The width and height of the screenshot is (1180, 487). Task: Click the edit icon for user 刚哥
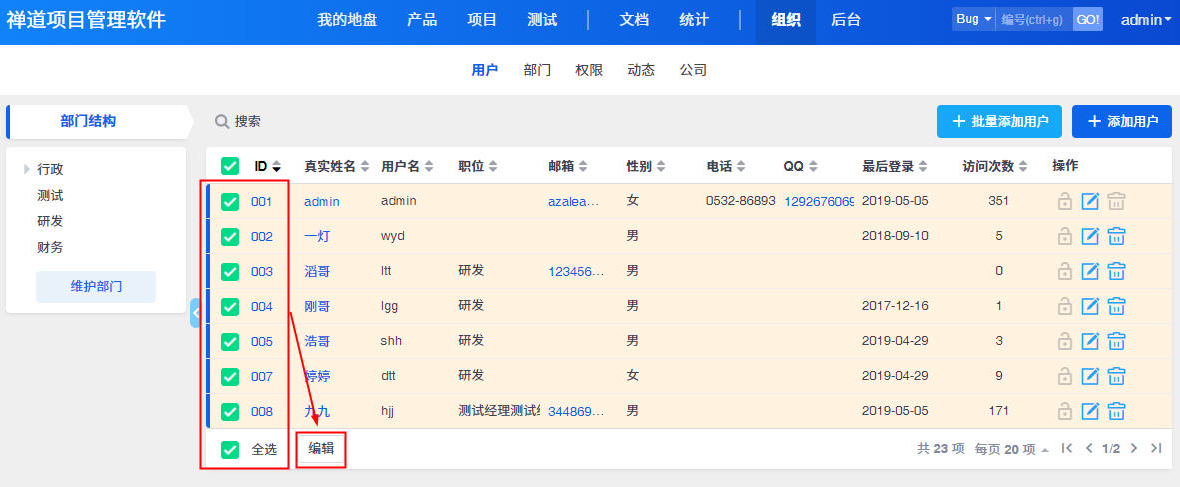pos(1091,306)
